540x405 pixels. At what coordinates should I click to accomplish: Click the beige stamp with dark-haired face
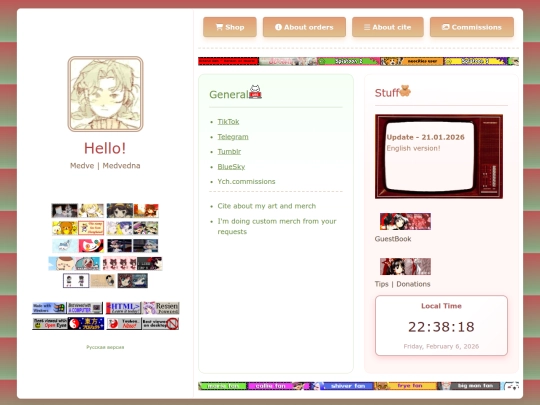point(103,281)
